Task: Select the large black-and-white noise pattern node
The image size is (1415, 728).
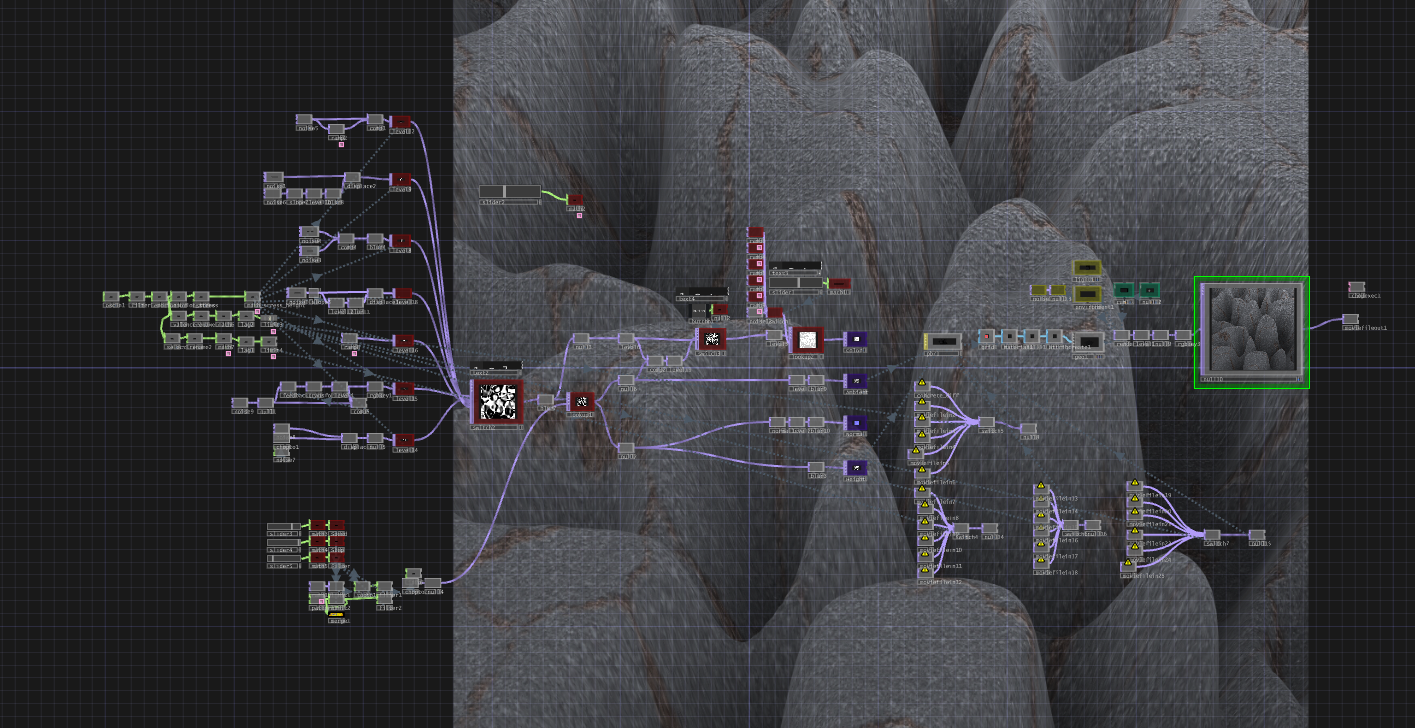Action: pos(497,404)
